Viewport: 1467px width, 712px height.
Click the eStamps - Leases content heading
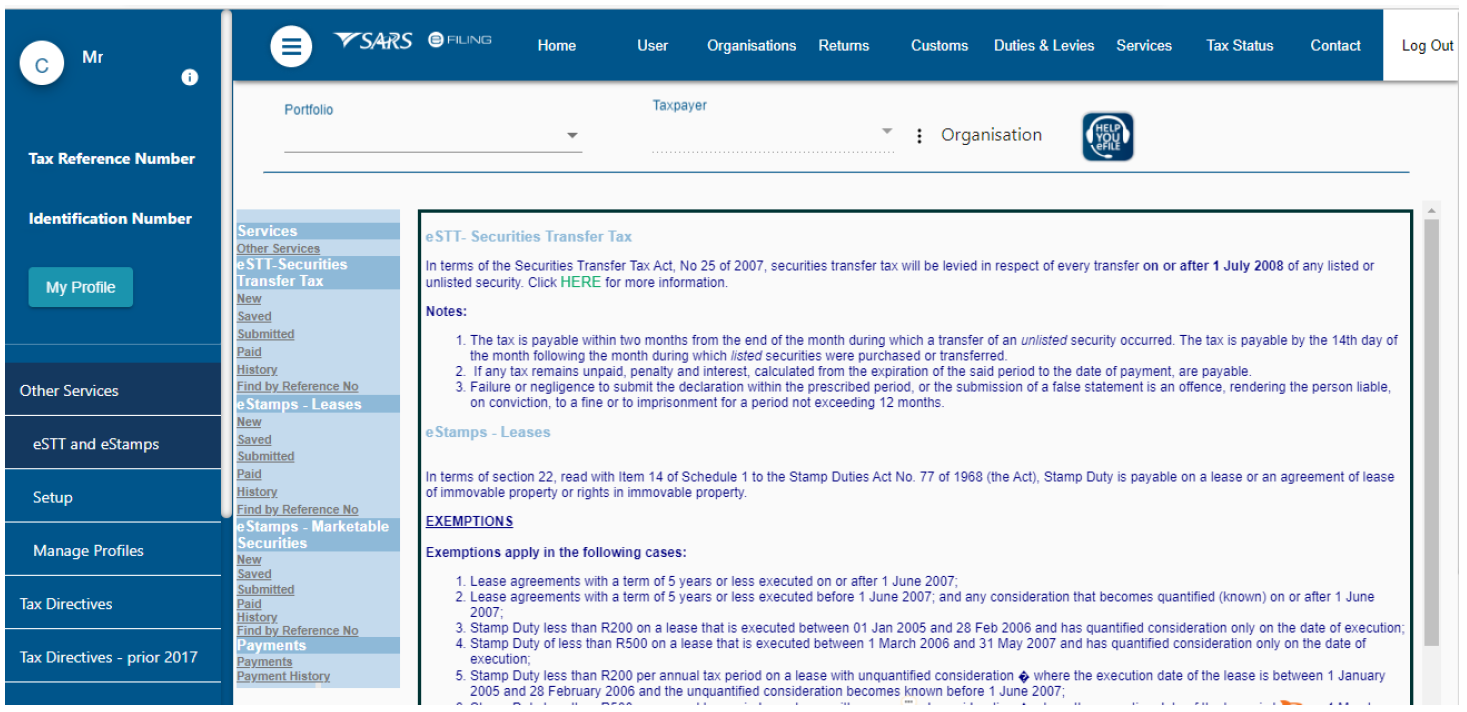pos(488,433)
